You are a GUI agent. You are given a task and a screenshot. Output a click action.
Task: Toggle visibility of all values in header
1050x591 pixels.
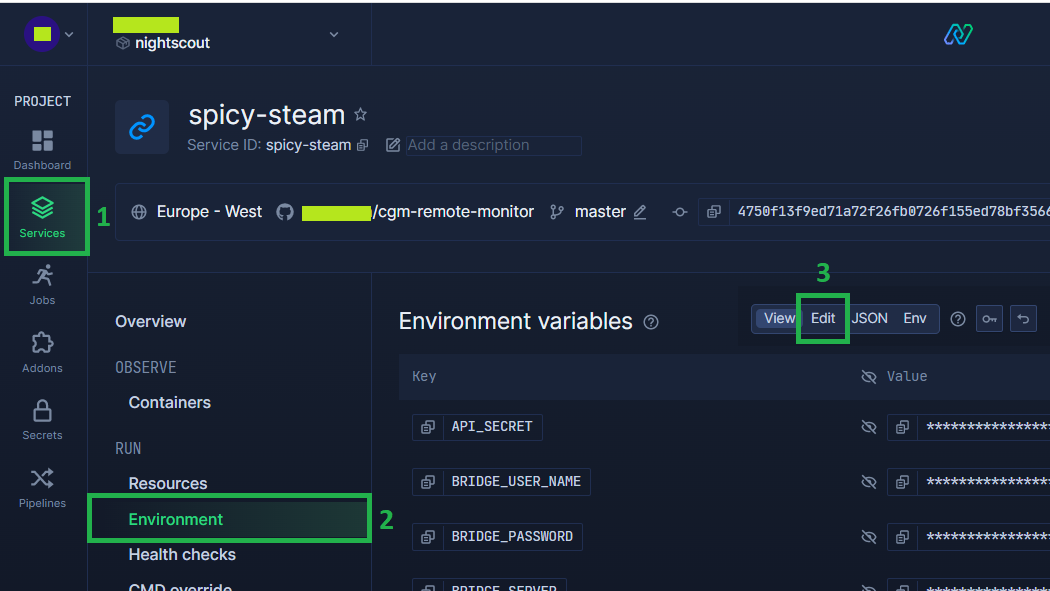click(x=869, y=377)
